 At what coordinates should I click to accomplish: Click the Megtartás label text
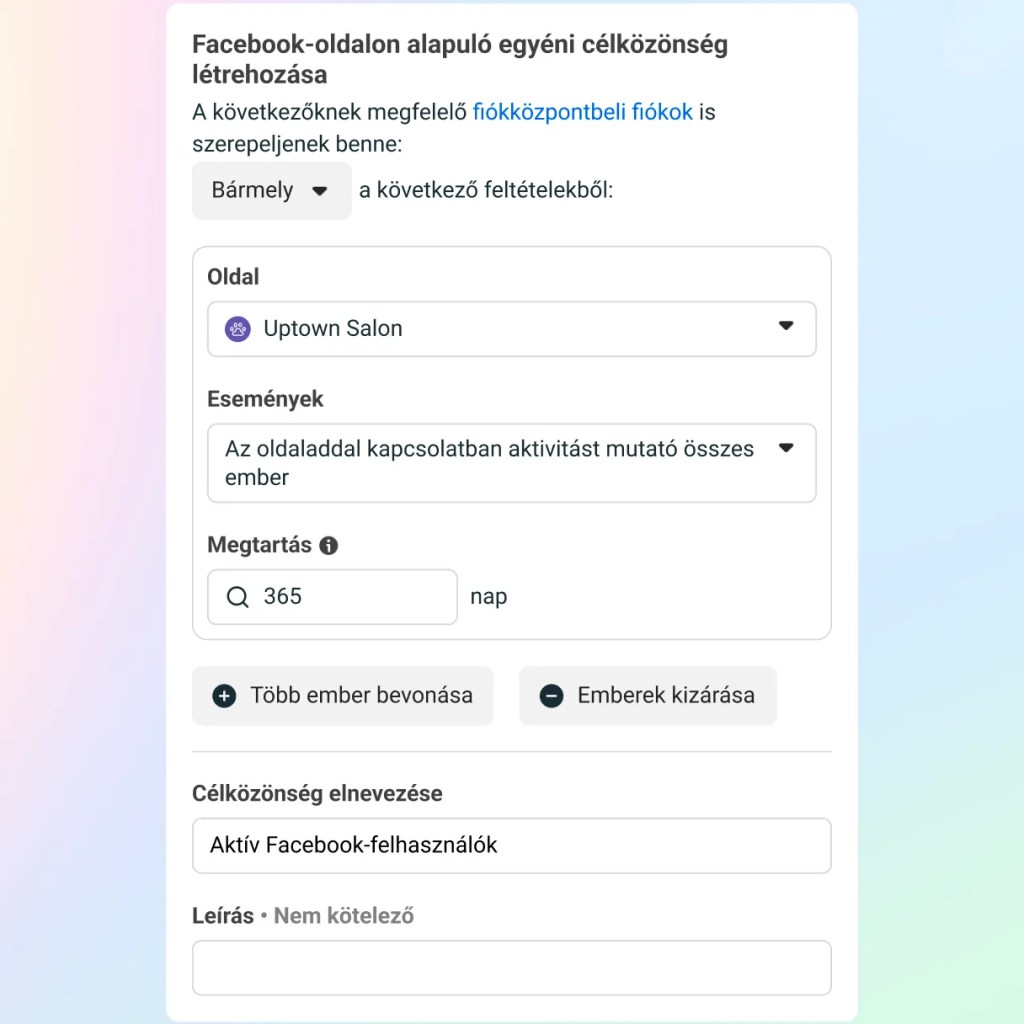click(259, 546)
